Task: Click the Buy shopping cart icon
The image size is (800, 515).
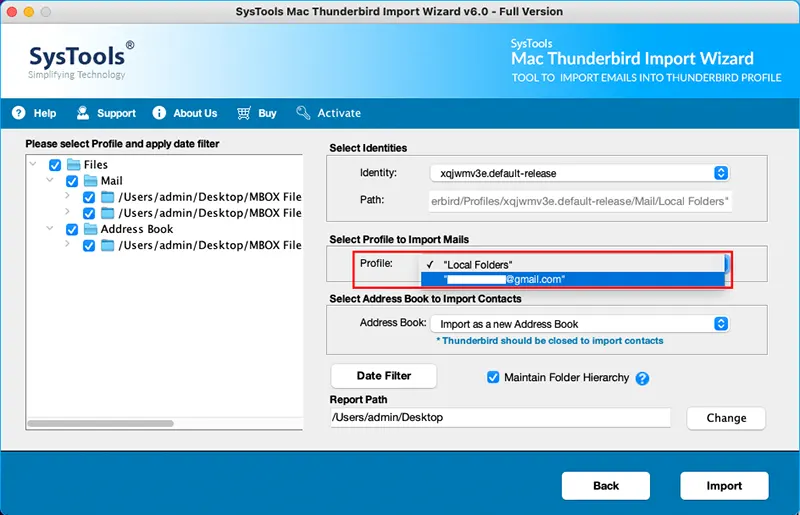Action: pos(244,113)
